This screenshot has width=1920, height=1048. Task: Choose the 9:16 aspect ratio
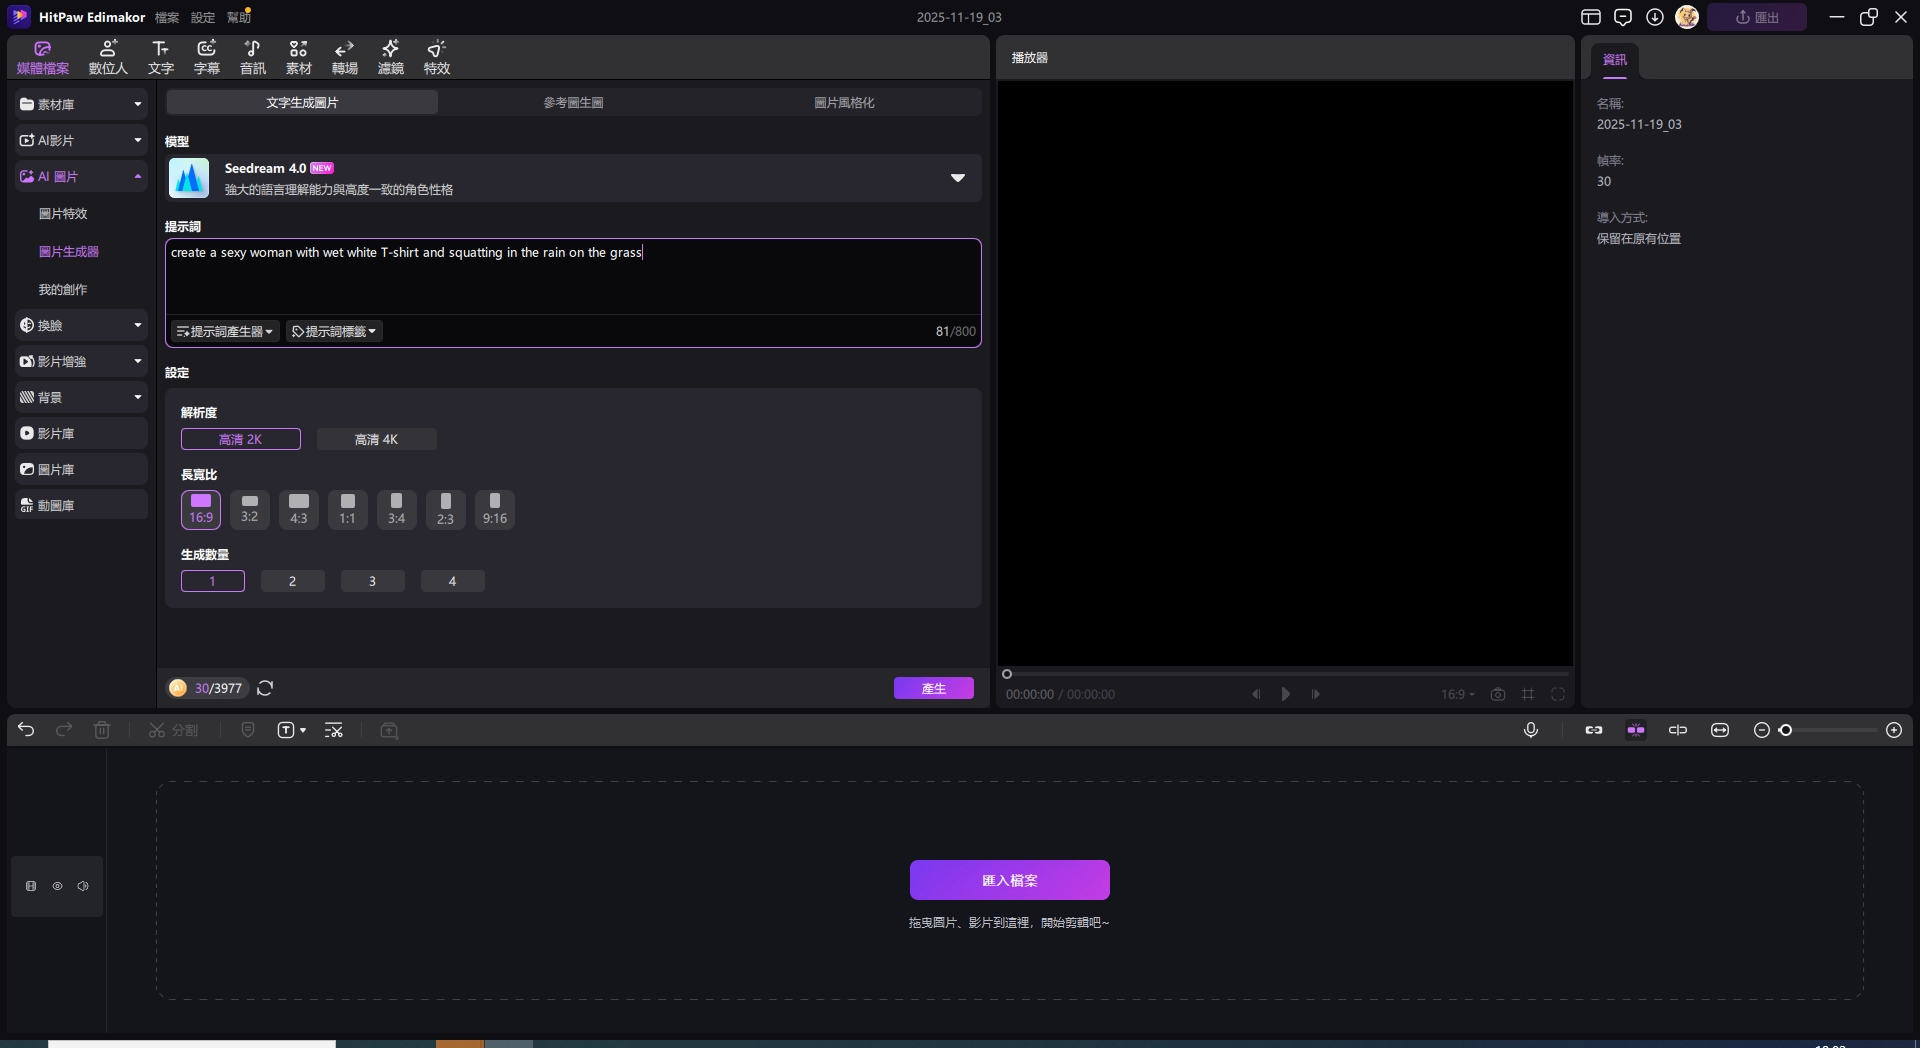(494, 509)
